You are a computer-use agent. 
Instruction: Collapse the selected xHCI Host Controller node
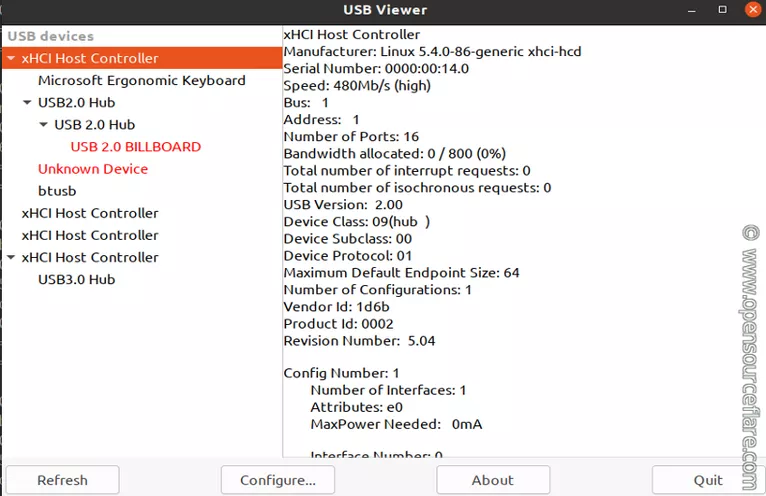11,59
